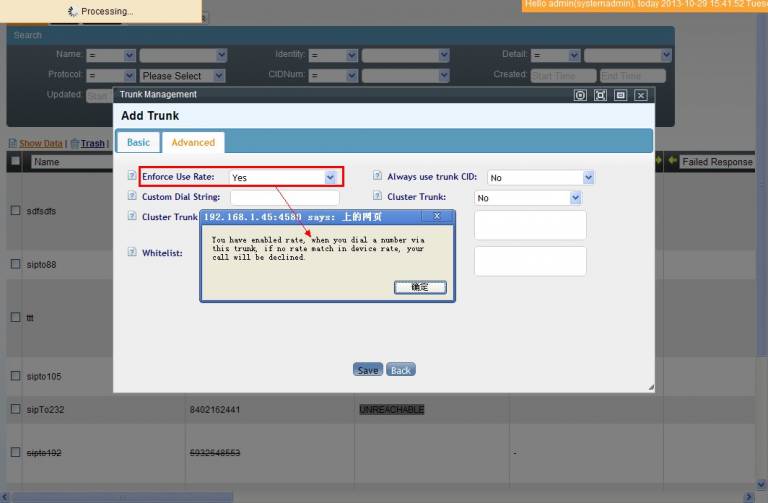
Task: Click help icon beside Always use trunk CID
Action: tap(377, 176)
